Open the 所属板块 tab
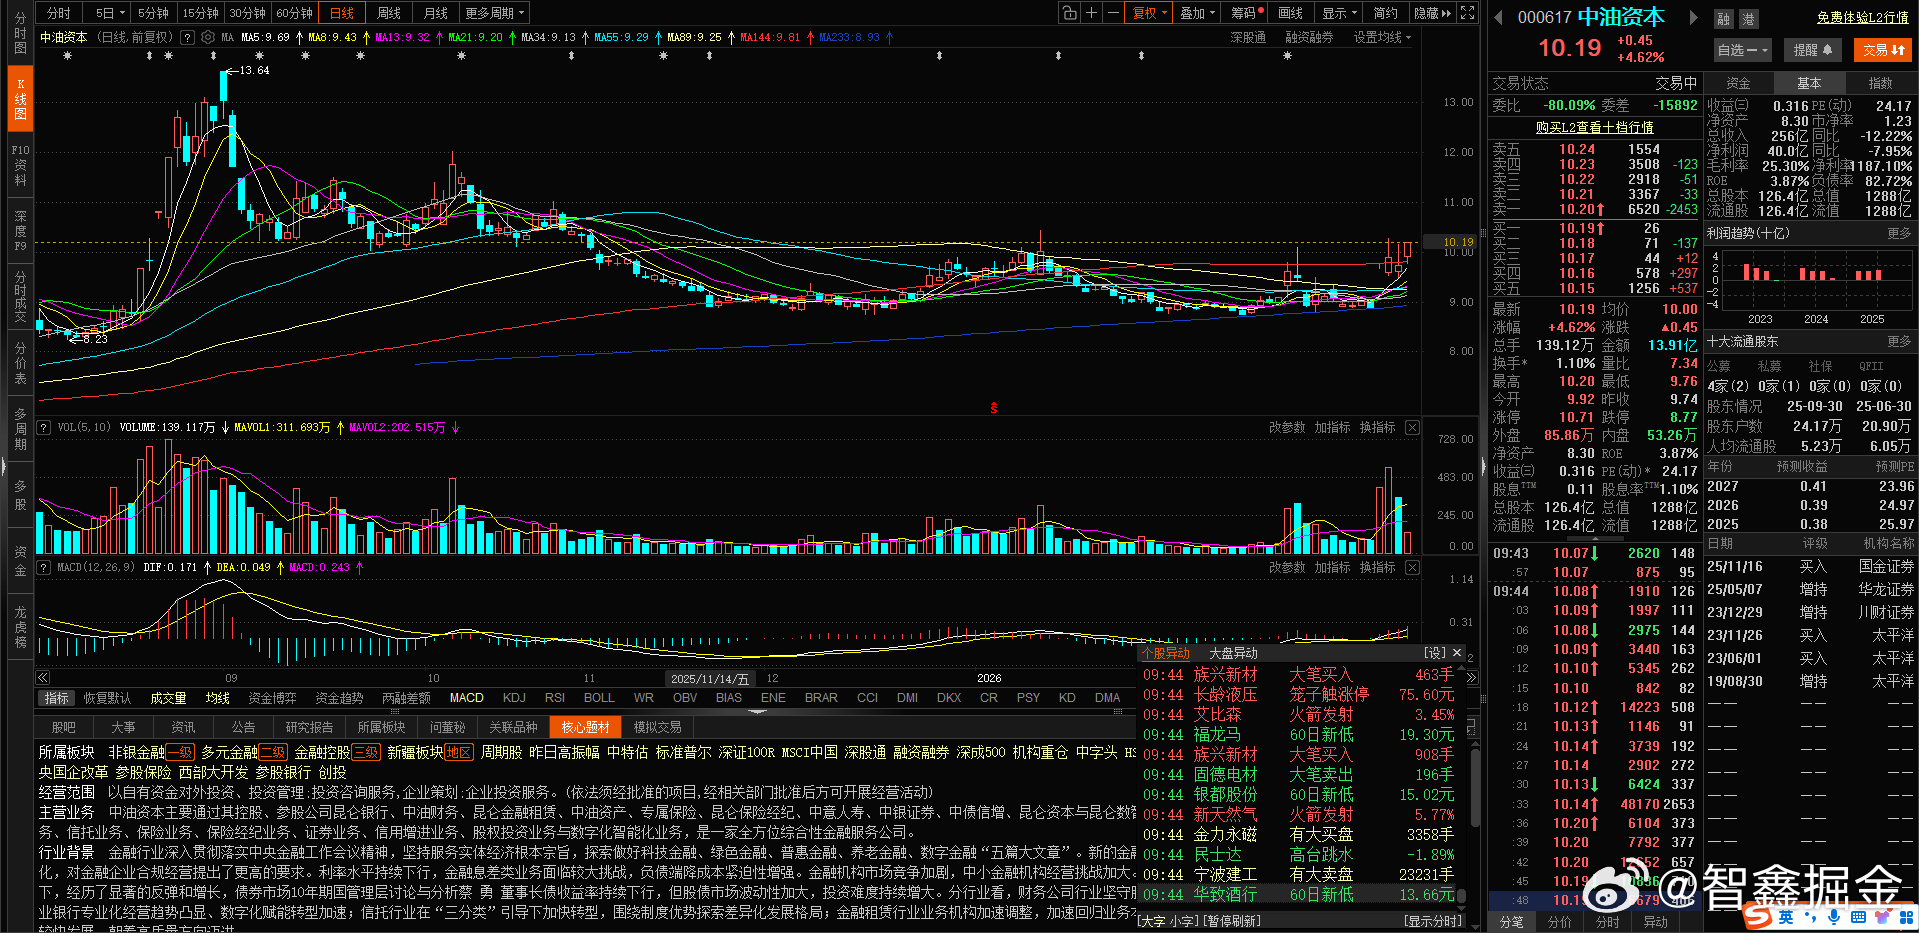 381,727
